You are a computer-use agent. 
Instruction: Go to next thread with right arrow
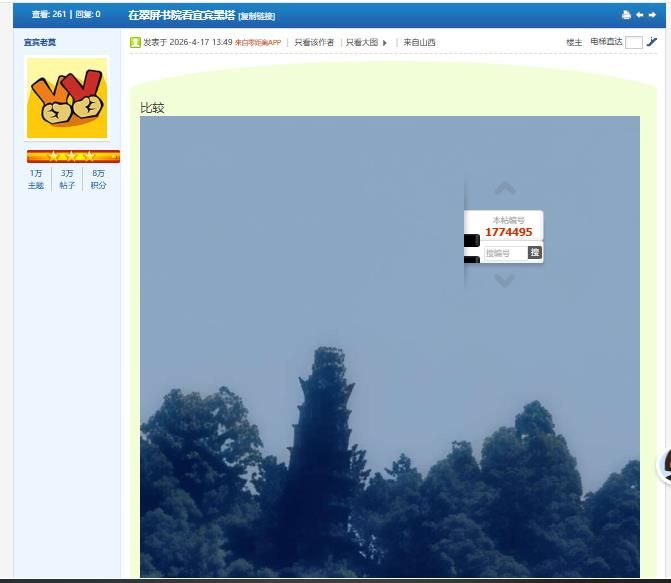click(x=653, y=15)
